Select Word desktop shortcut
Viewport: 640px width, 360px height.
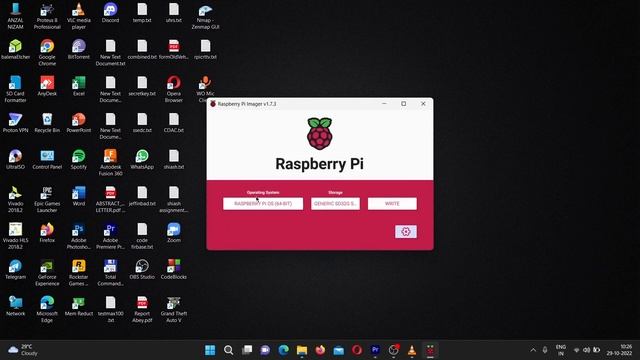(x=79, y=196)
